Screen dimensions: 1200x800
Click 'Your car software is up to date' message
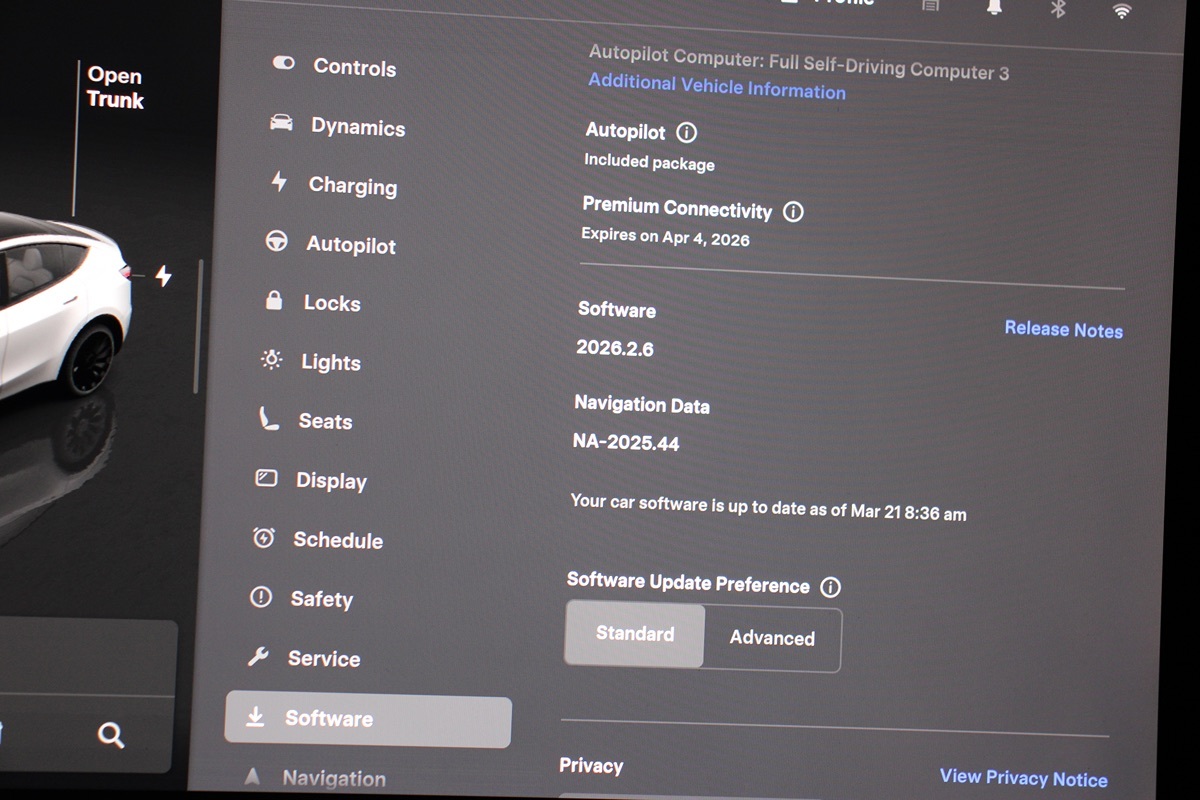tap(768, 507)
